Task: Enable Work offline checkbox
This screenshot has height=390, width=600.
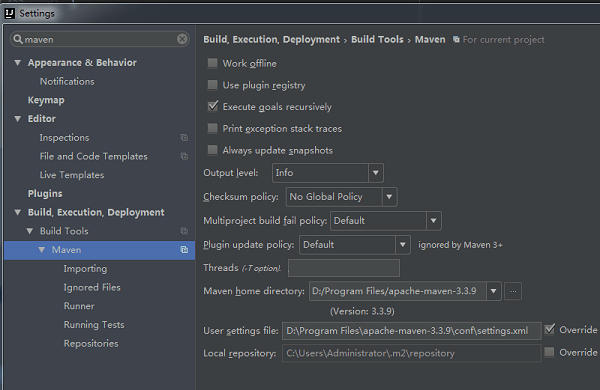Action: coord(212,63)
